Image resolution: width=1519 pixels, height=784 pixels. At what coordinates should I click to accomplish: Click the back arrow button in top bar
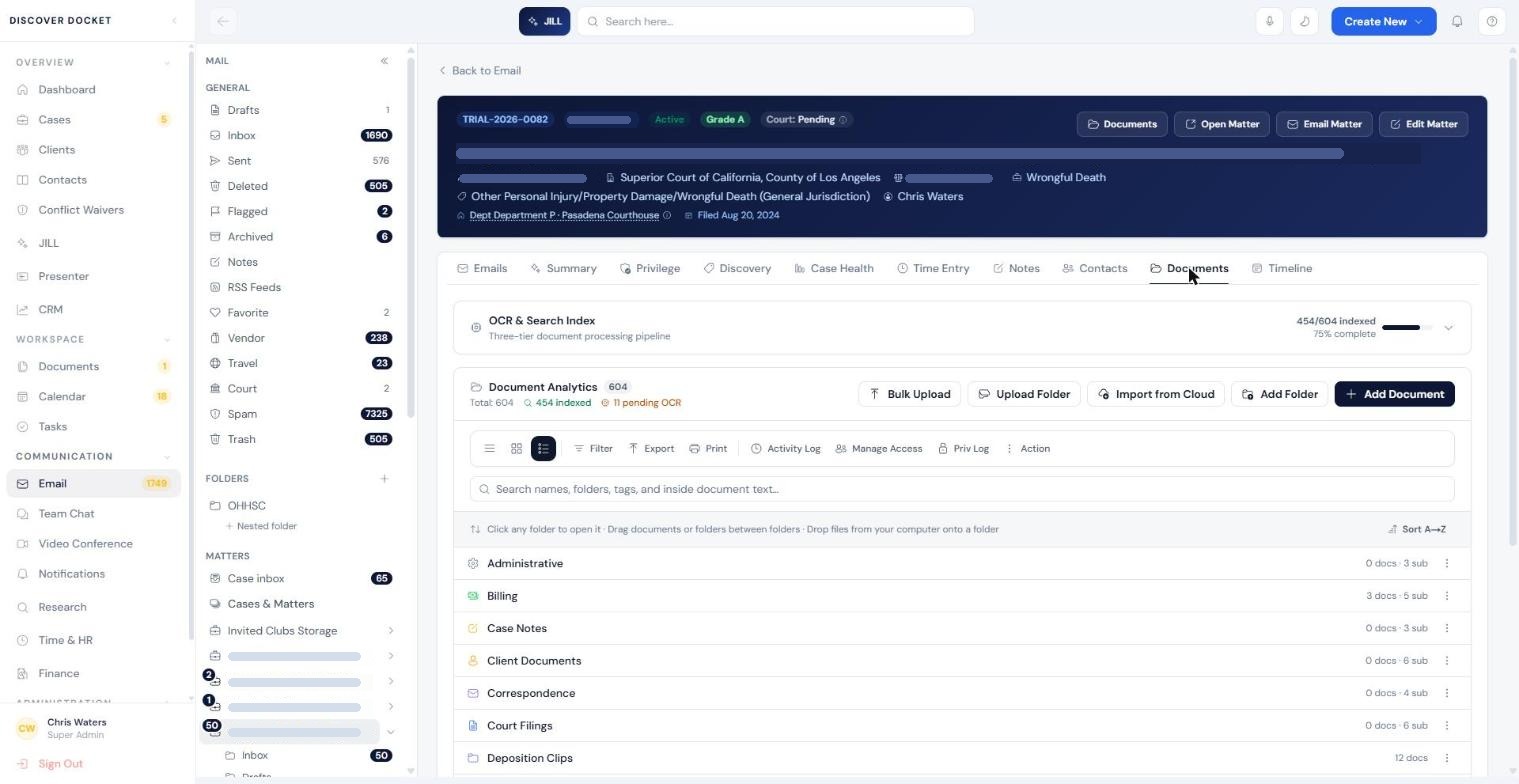(223, 21)
